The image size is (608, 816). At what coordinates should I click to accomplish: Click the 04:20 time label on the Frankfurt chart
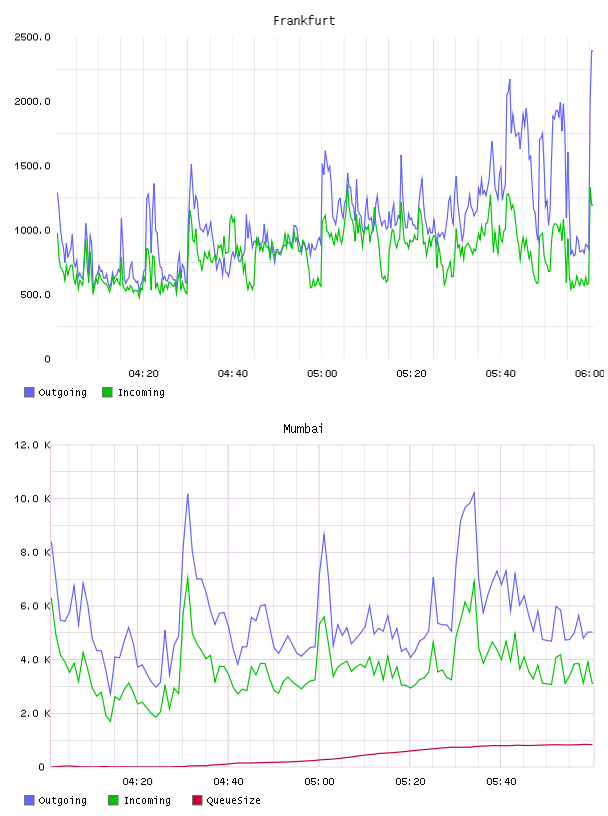[143, 374]
